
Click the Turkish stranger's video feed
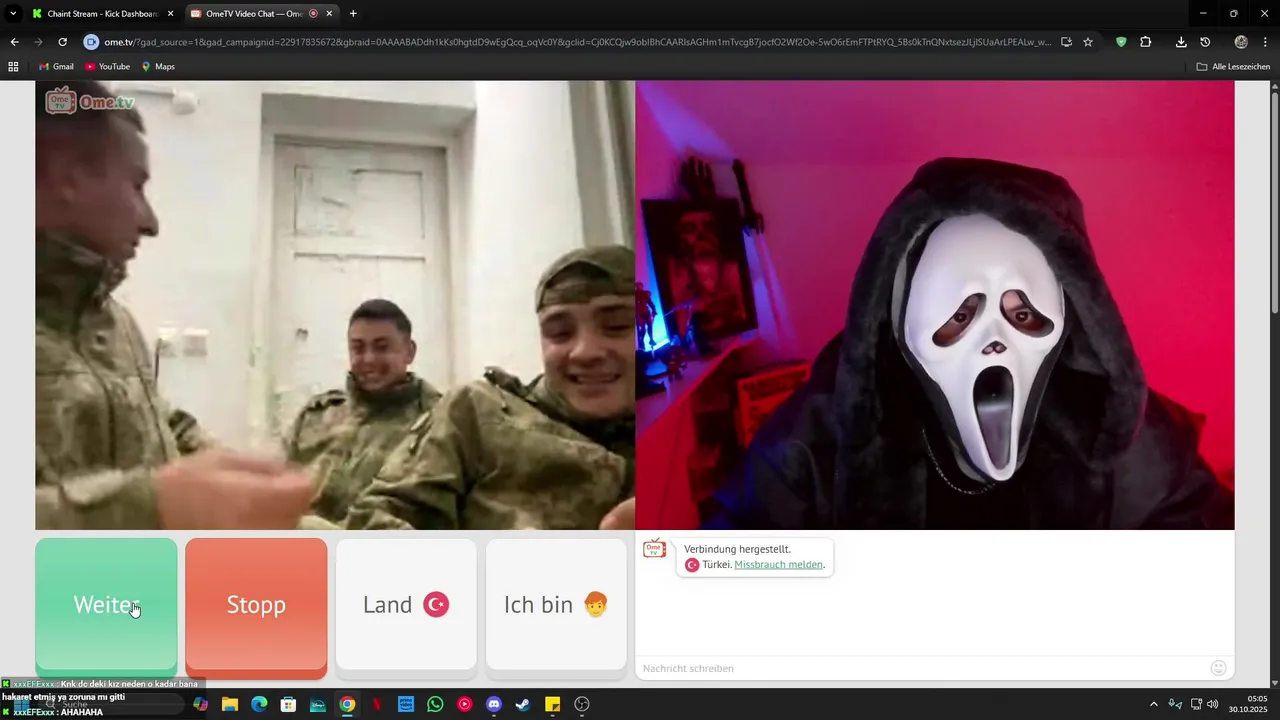(335, 305)
